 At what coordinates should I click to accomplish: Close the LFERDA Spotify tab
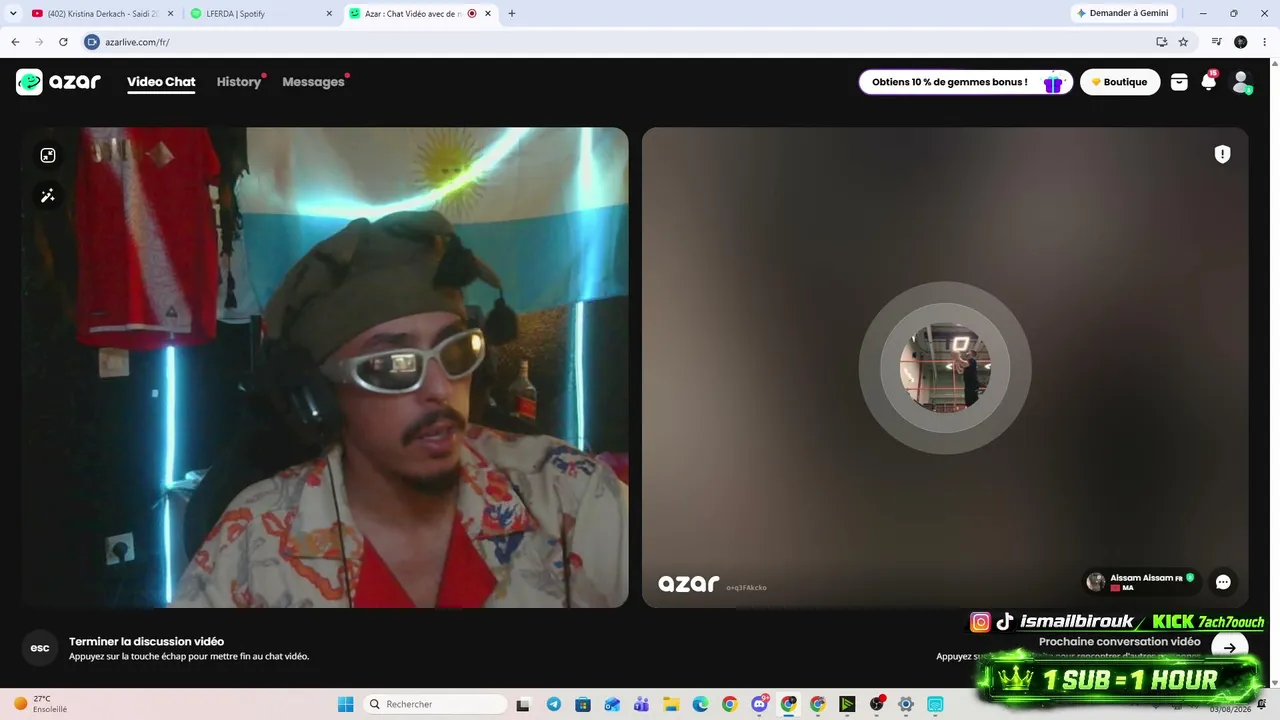pyautogui.click(x=329, y=13)
